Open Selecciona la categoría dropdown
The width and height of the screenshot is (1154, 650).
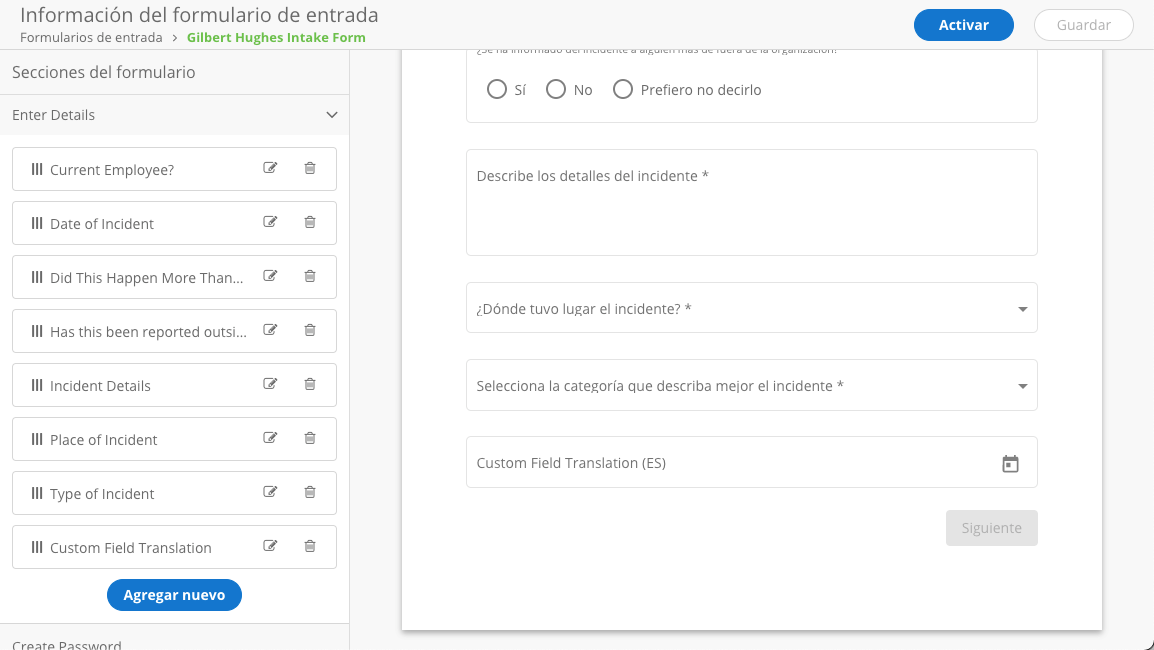point(751,385)
